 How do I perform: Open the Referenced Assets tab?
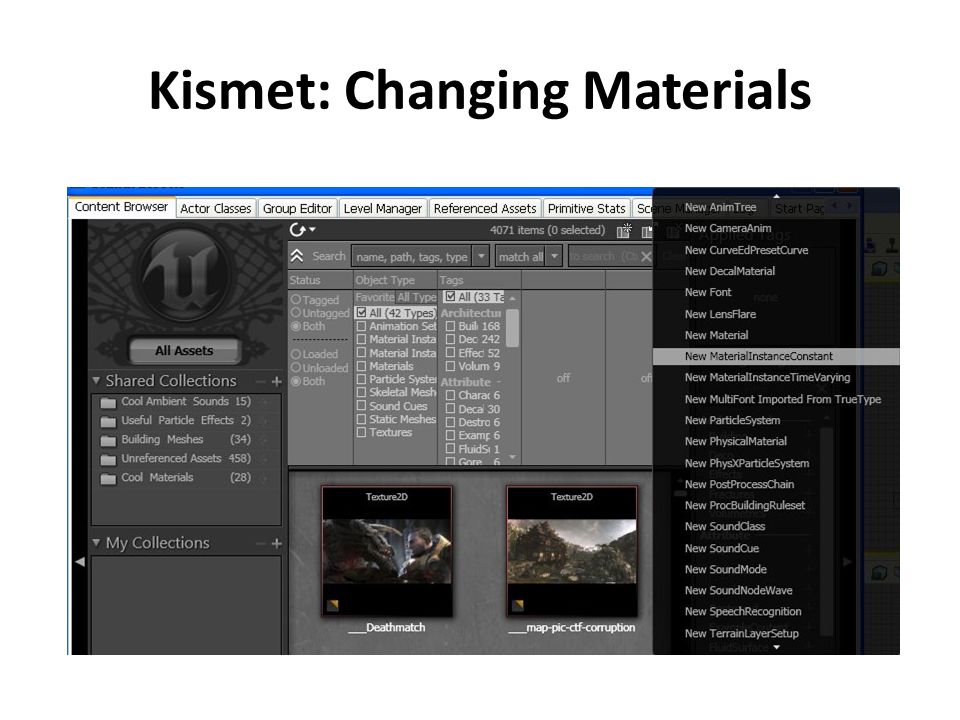coord(485,209)
